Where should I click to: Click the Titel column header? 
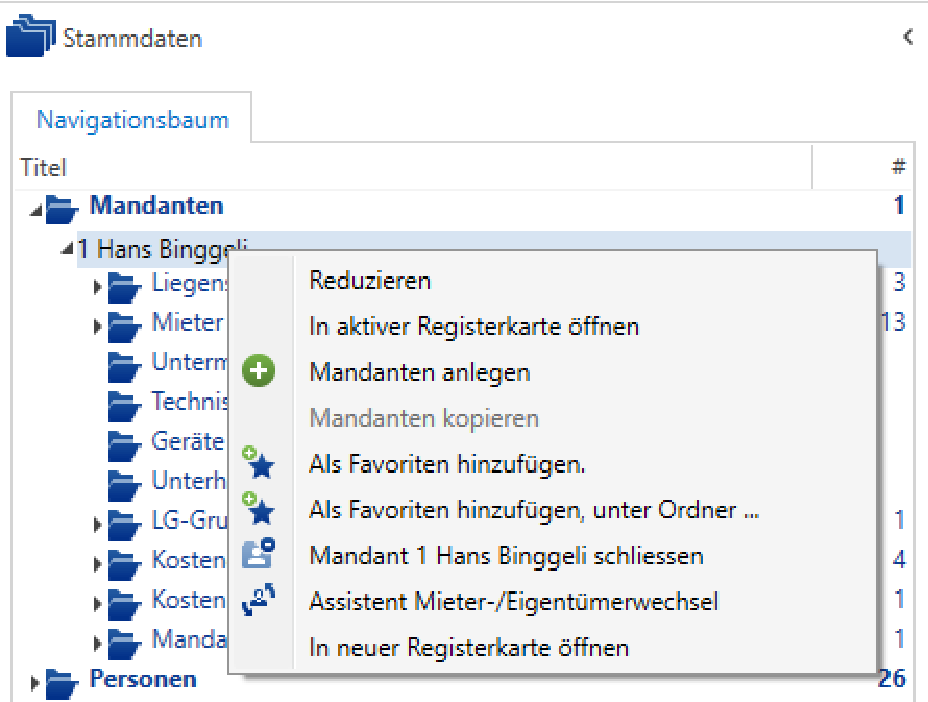43,168
